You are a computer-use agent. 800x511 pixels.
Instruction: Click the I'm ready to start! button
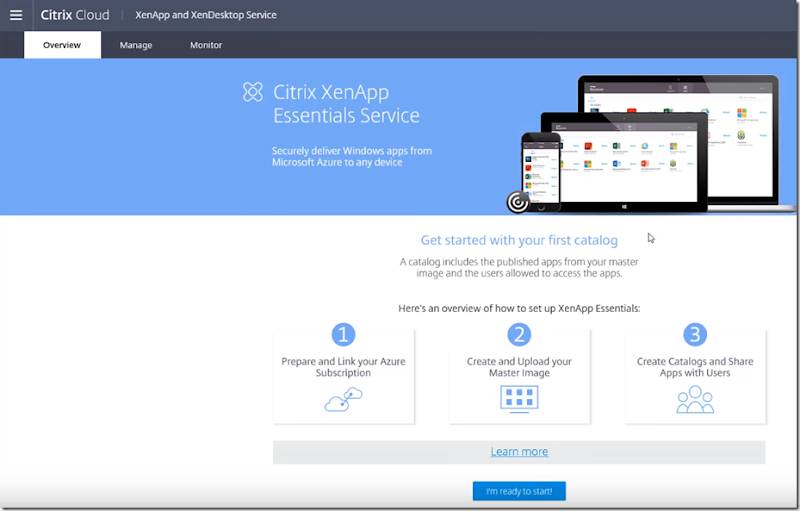pos(519,491)
